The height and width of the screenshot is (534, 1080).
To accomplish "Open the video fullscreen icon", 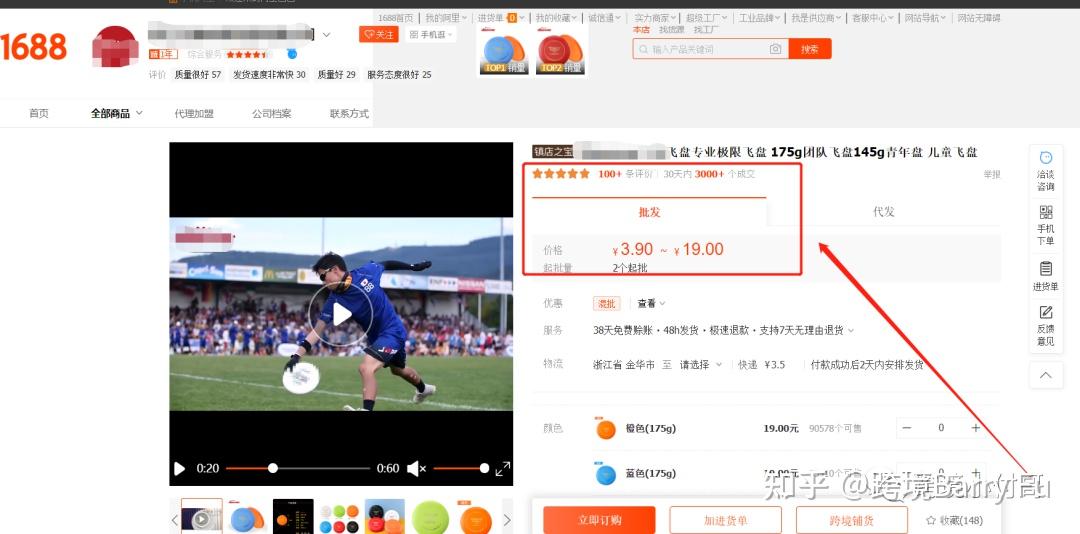I will [x=503, y=469].
